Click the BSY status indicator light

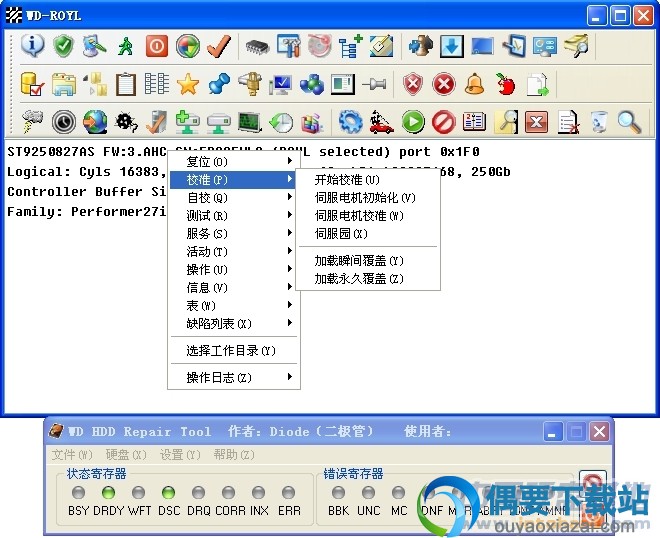point(78,492)
